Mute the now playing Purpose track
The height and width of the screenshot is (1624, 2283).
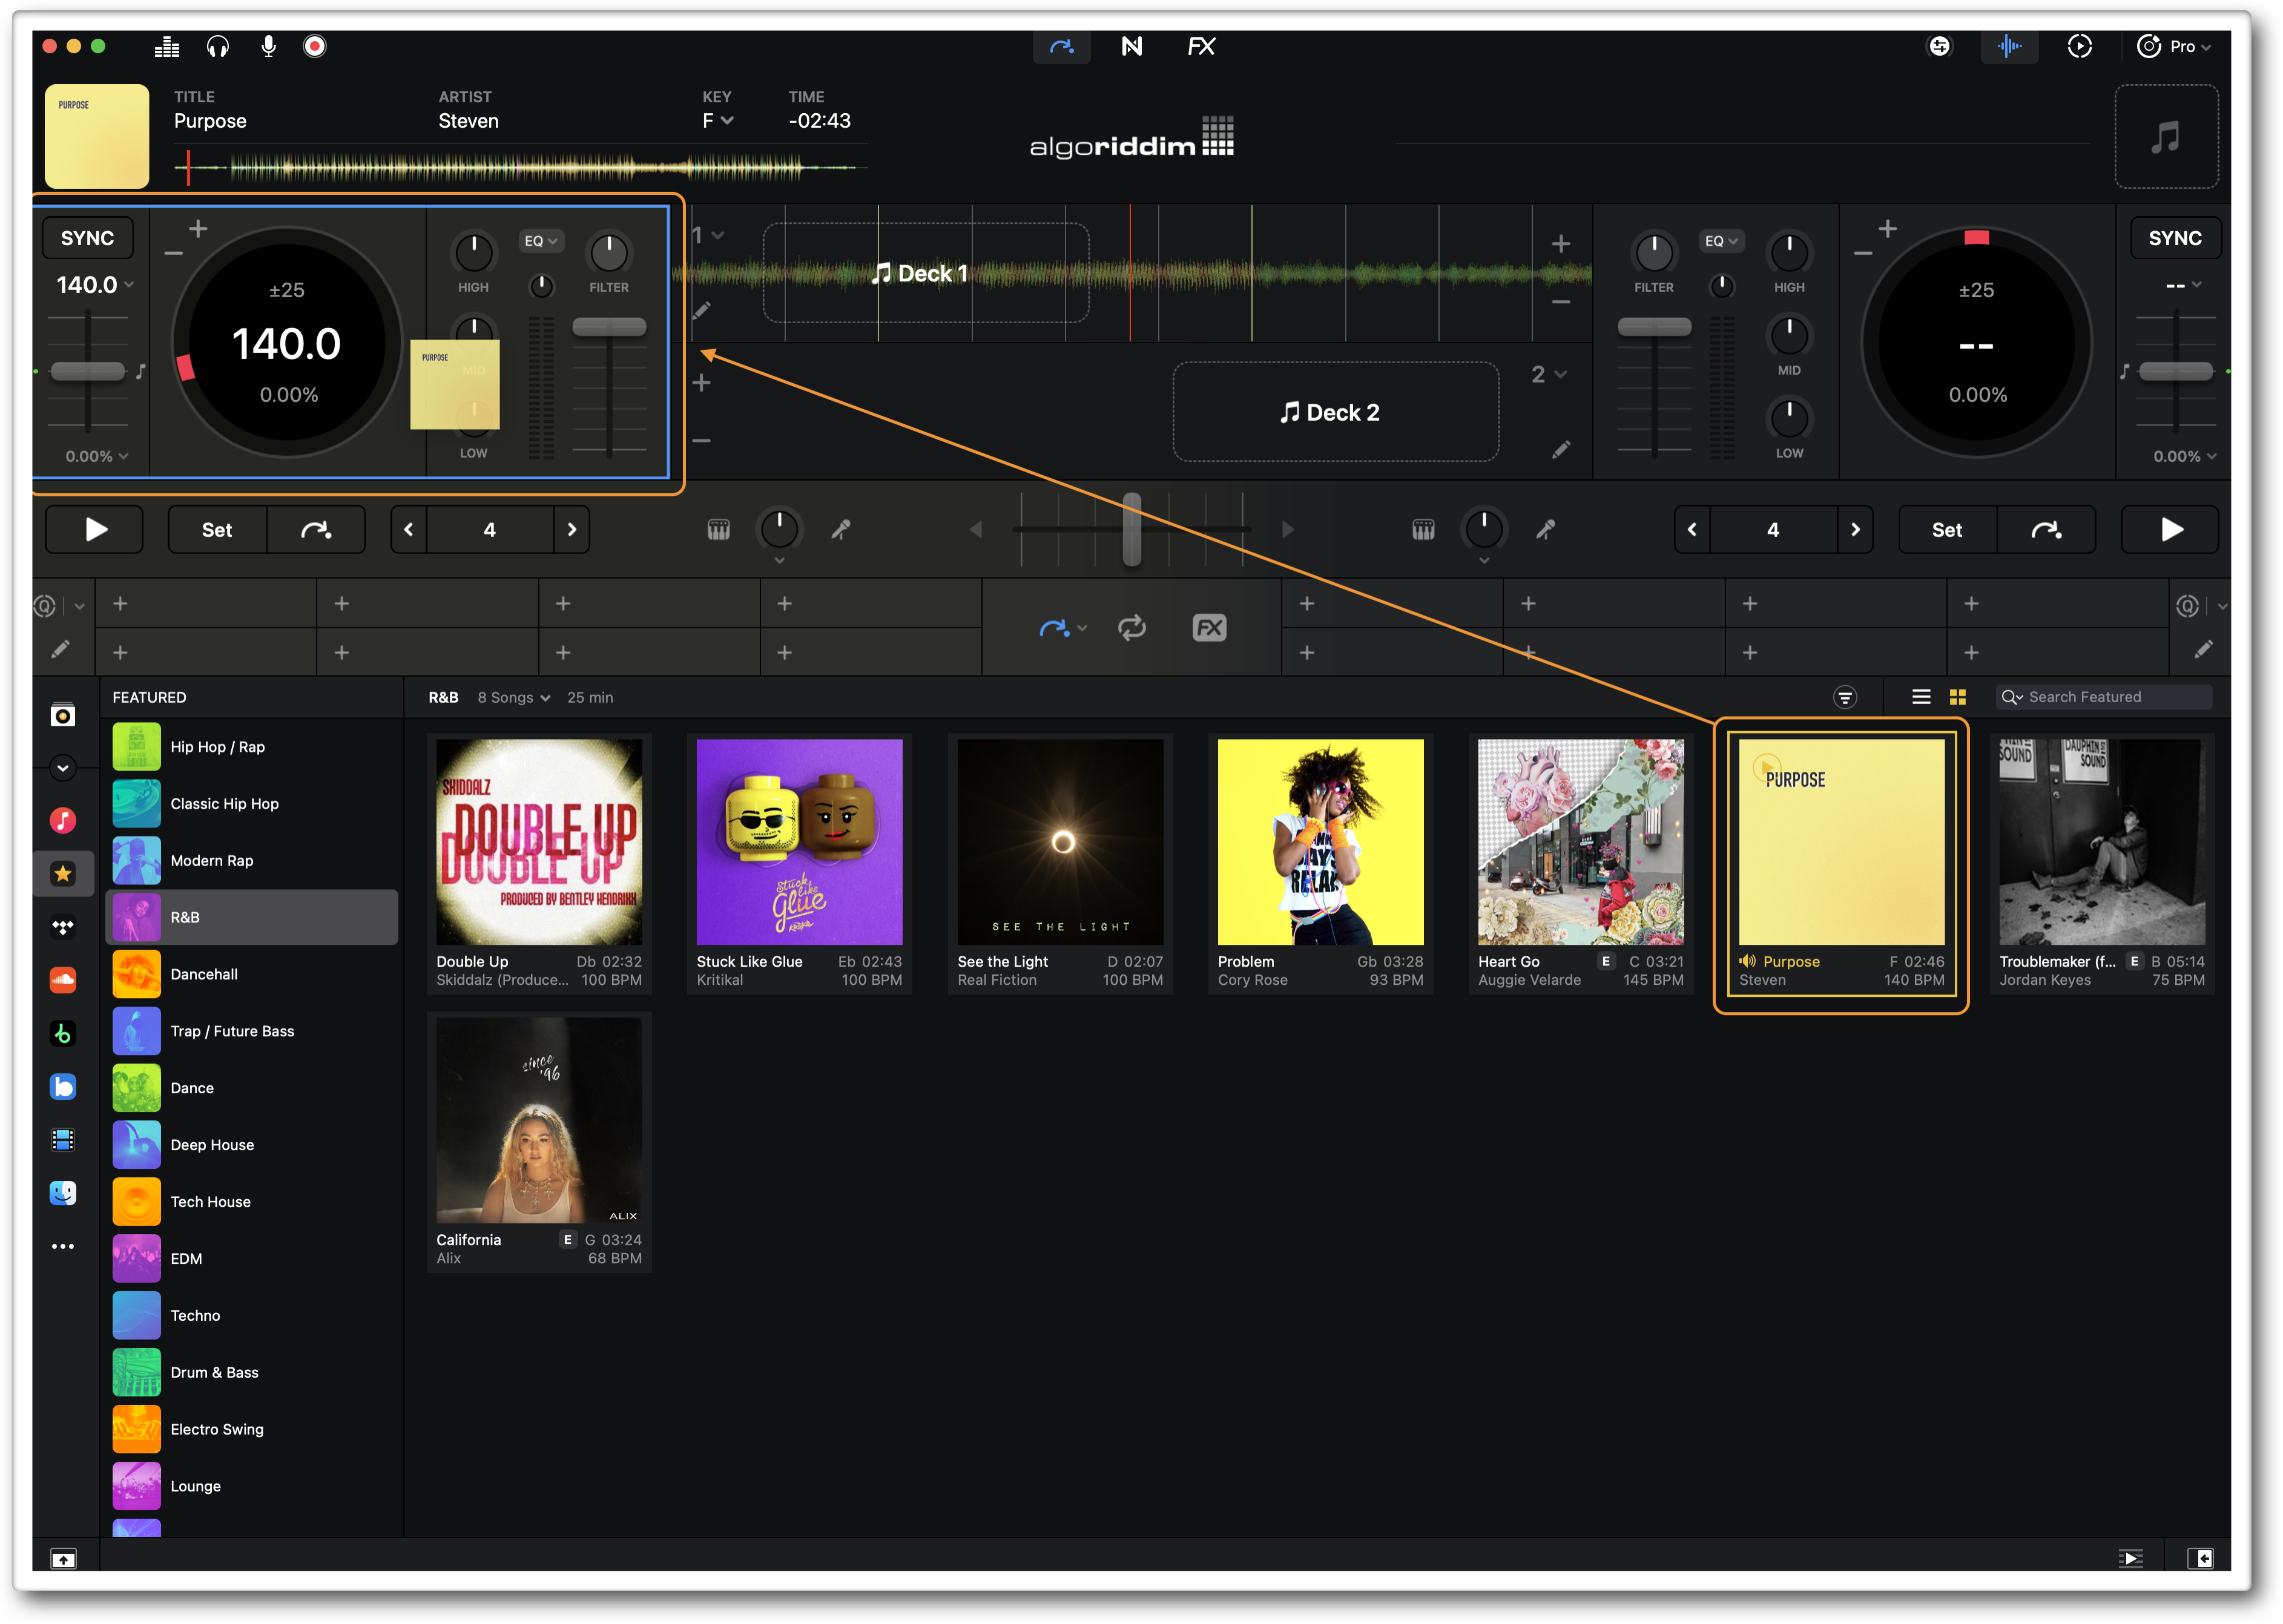1748,961
